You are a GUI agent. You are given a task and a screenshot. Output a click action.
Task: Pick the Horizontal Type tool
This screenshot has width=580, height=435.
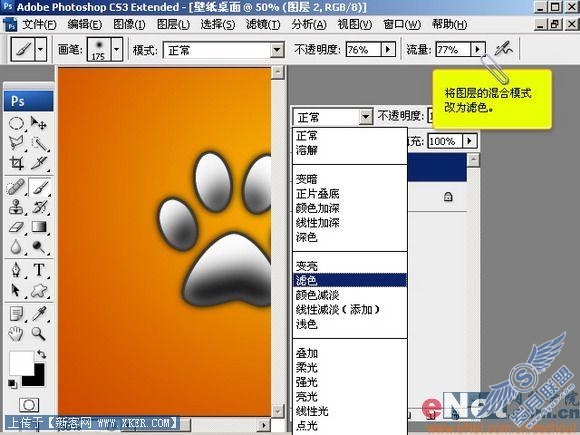tap(39, 270)
